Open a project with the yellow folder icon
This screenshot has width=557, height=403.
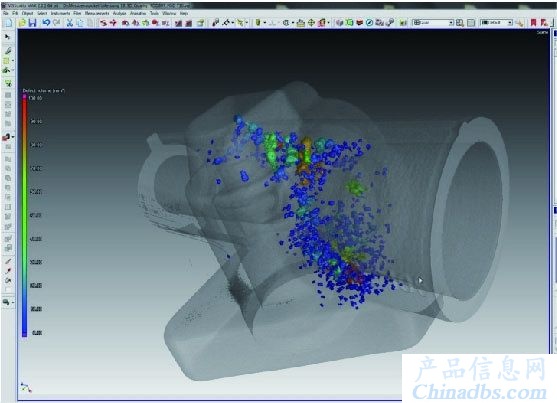click(x=22, y=23)
